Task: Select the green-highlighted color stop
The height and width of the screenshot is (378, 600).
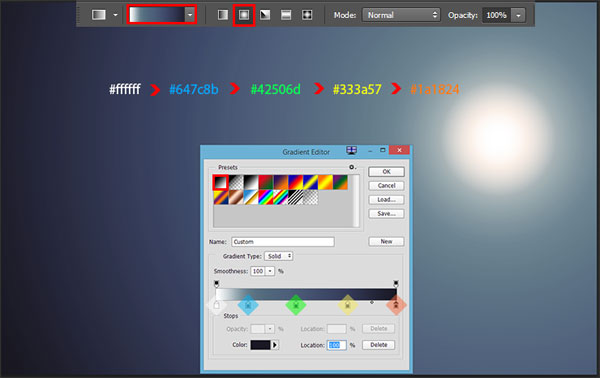Action: [296, 305]
